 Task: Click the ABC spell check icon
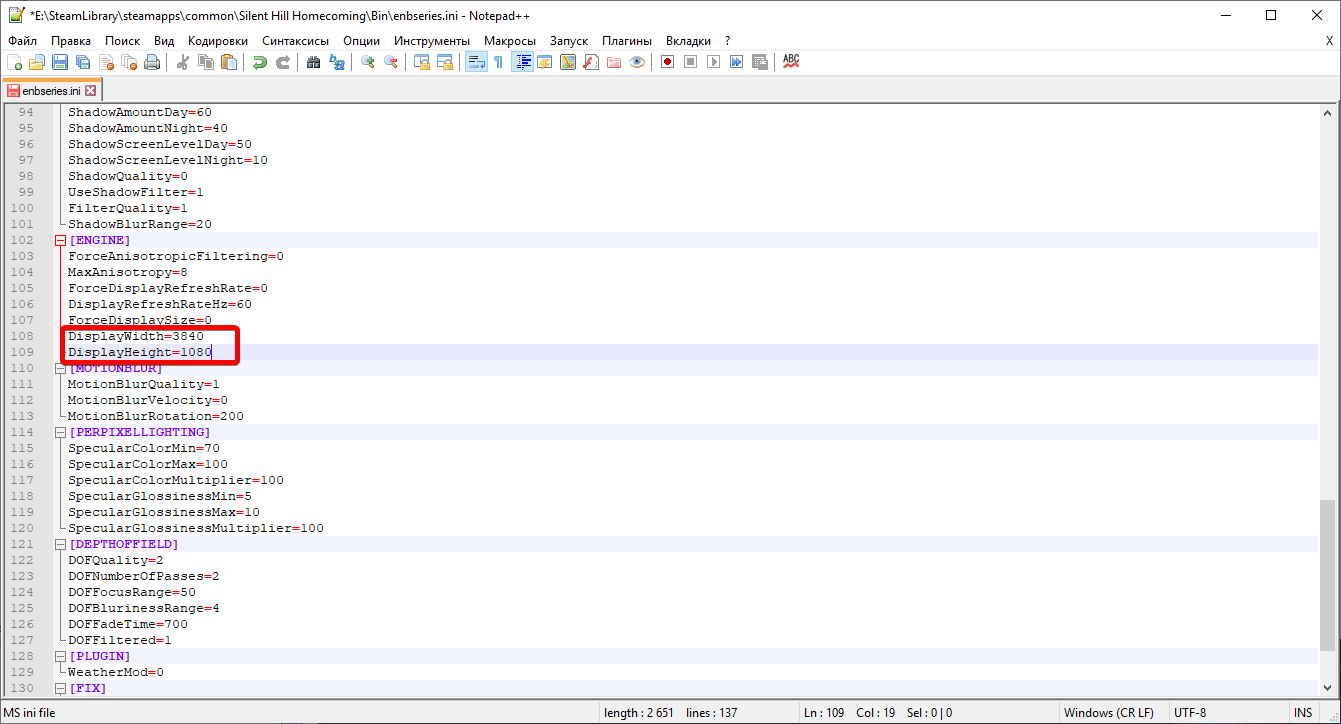(x=791, y=62)
